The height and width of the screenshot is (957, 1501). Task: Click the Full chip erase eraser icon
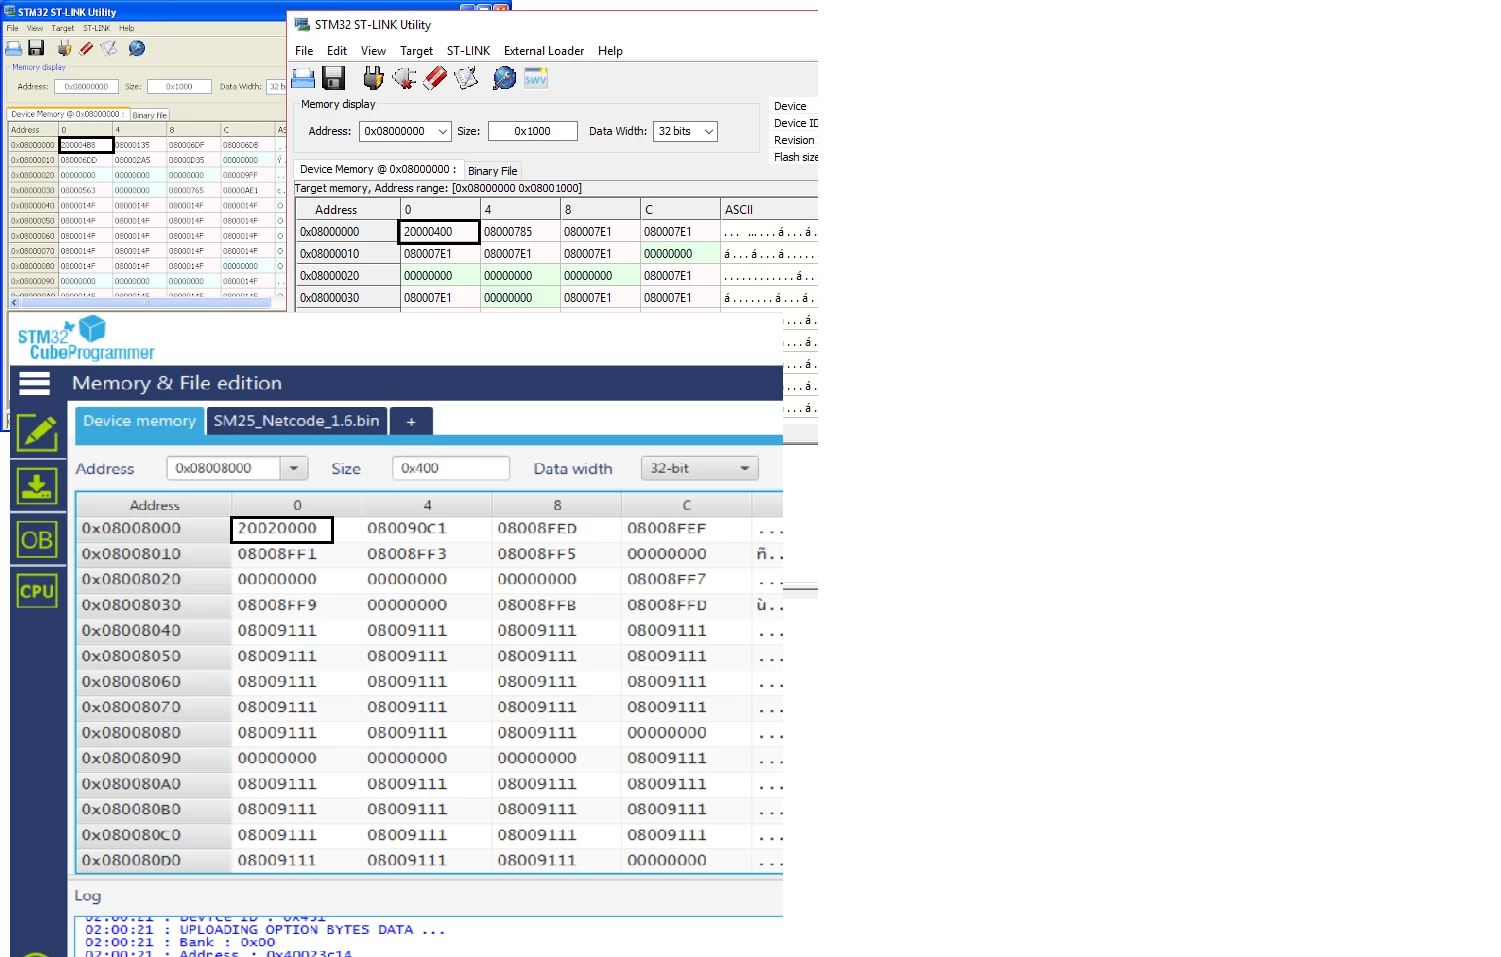pos(435,78)
